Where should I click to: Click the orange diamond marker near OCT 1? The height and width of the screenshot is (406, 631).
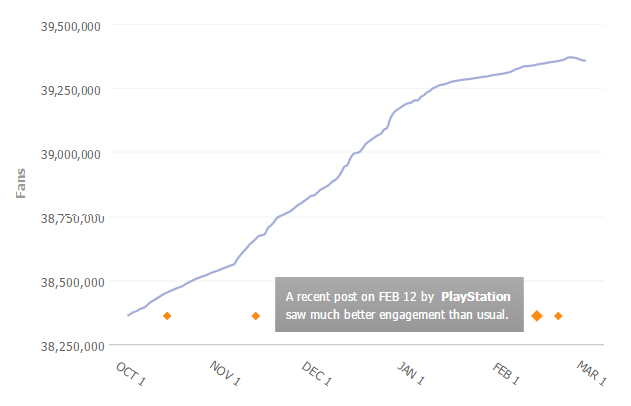[167, 316]
